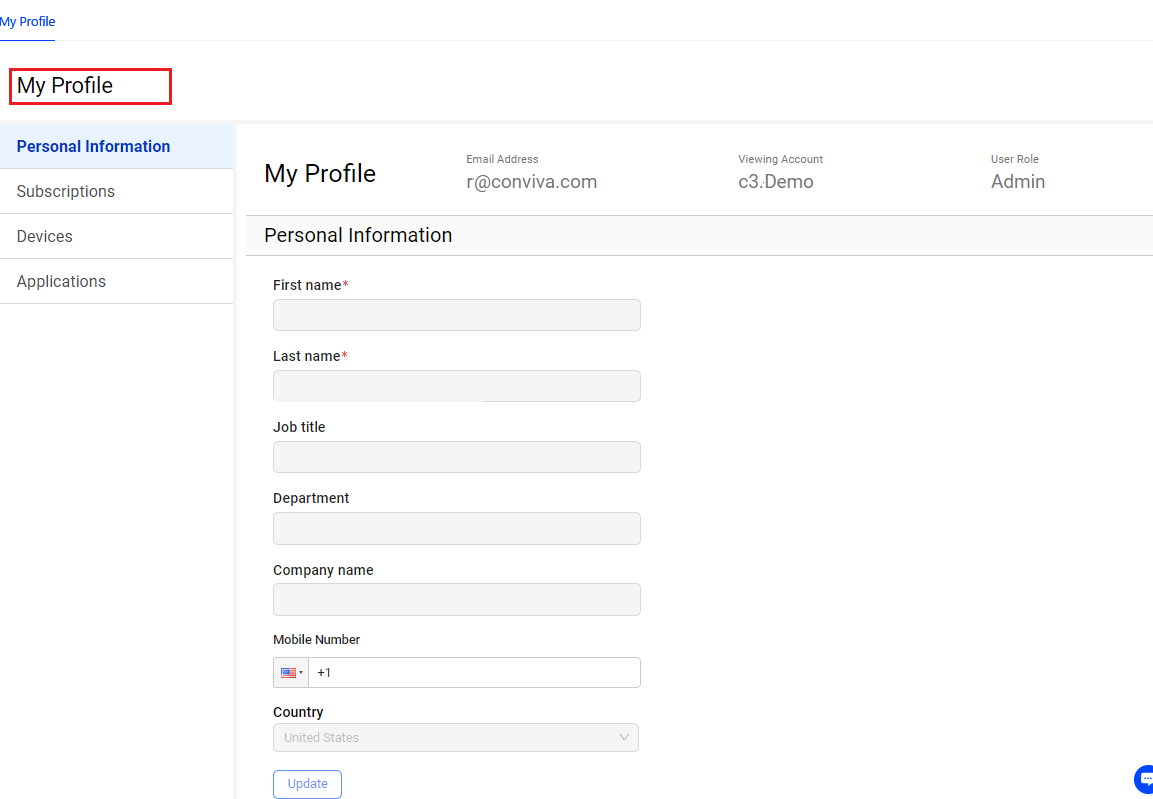Switch to the My Profile tab at top
1153x799 pixels.
pyautogui.click(x=28, y=22)
